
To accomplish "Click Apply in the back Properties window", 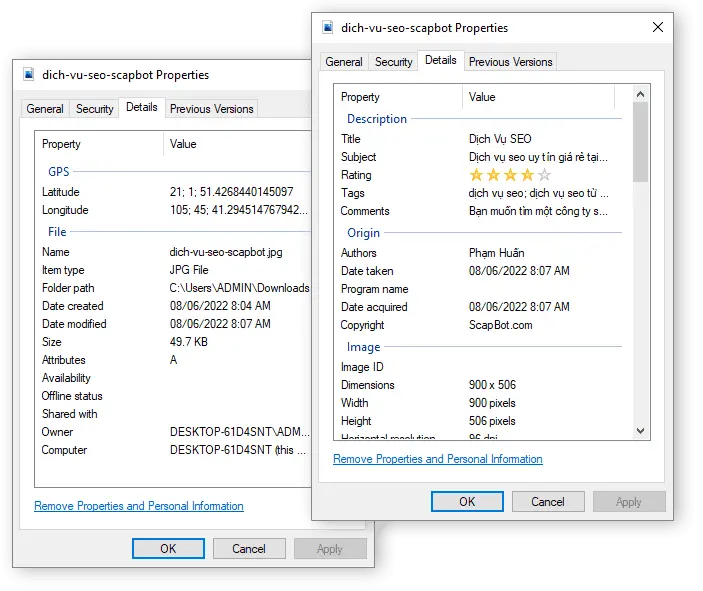I will pos(330,548).
